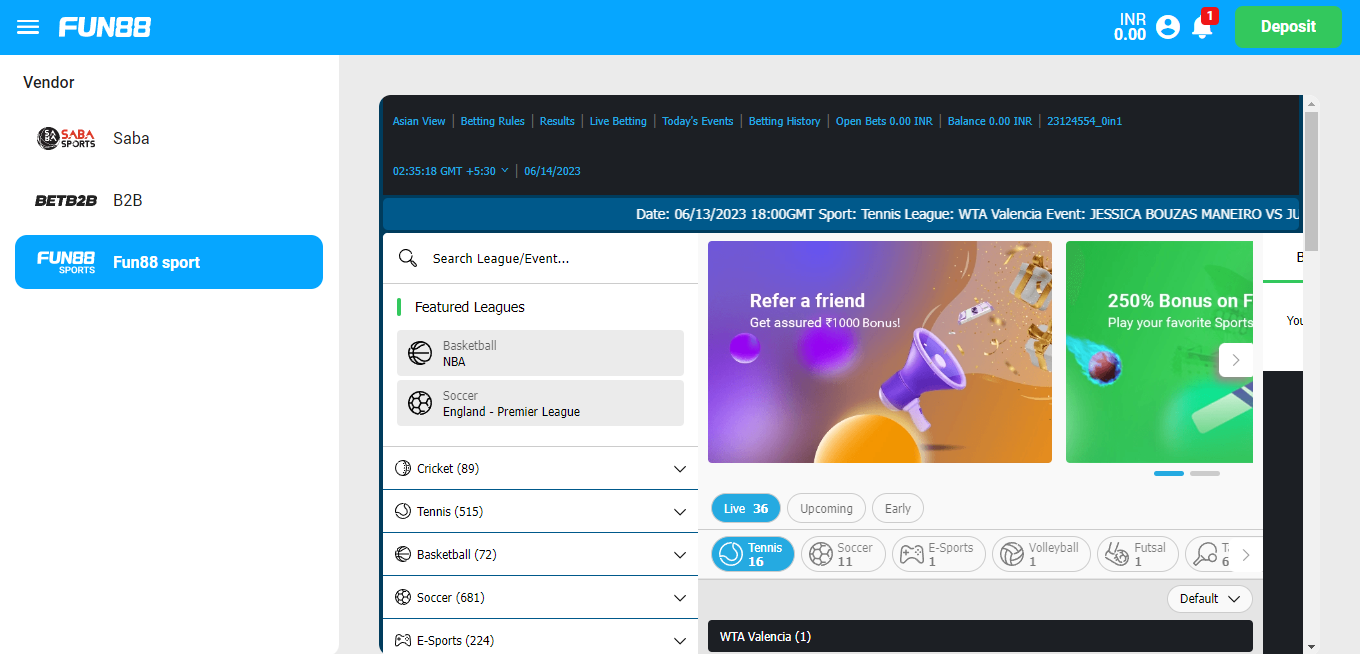Screen dimensions: 1360x654
Task: Click the Premier League soccer ball icon
Action: [x=420, y=403]
